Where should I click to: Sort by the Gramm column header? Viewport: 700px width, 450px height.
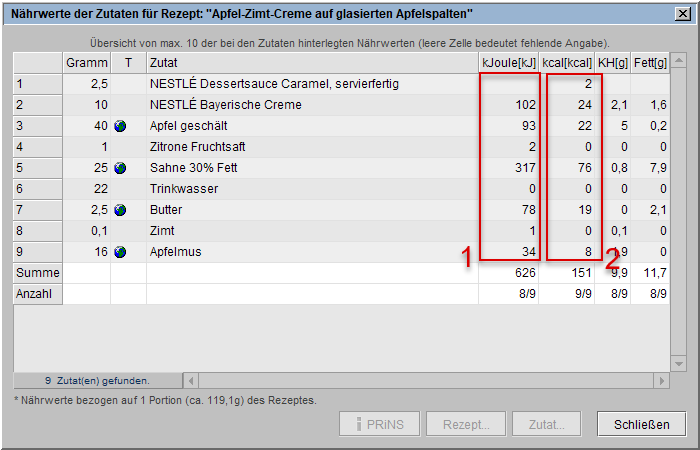[86, 63]
